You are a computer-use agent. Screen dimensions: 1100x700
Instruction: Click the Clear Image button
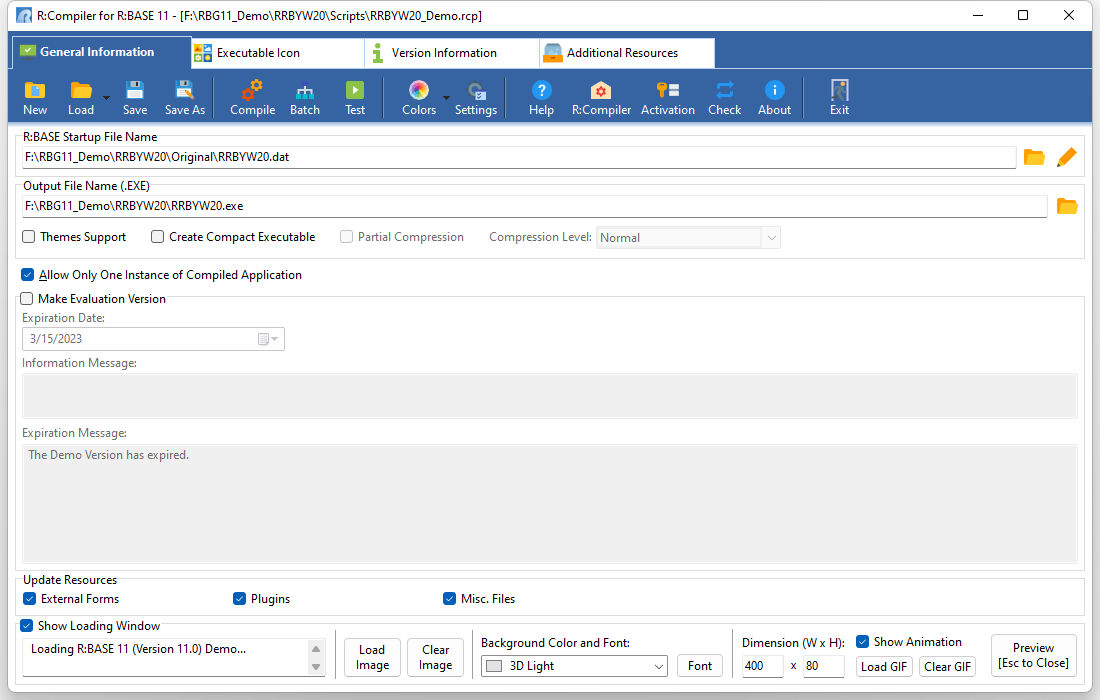coord(436,658)
